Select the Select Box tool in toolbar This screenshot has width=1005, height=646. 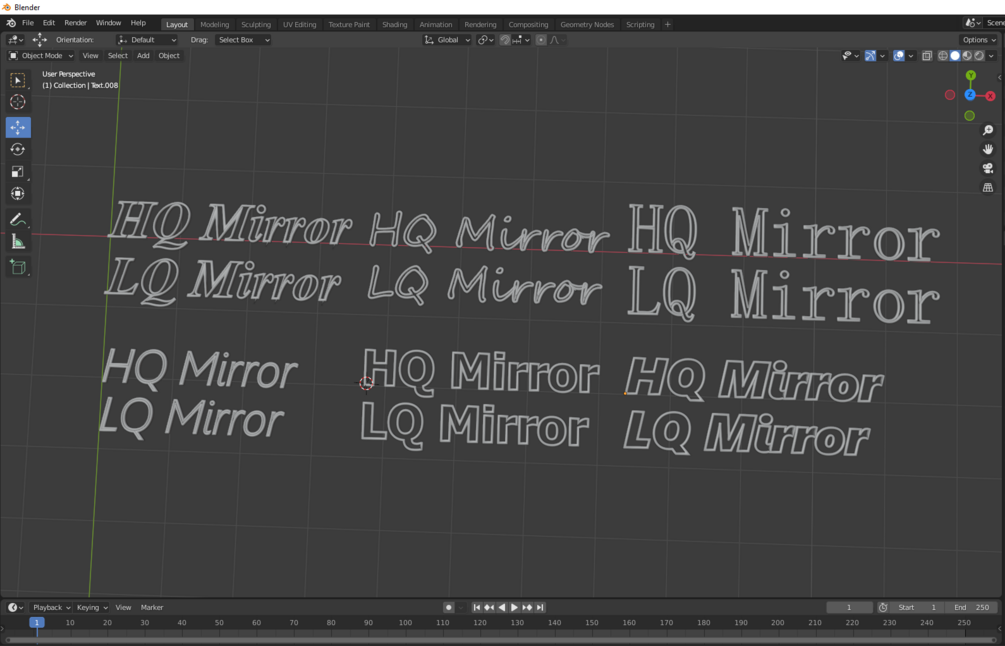click(18, 80)
